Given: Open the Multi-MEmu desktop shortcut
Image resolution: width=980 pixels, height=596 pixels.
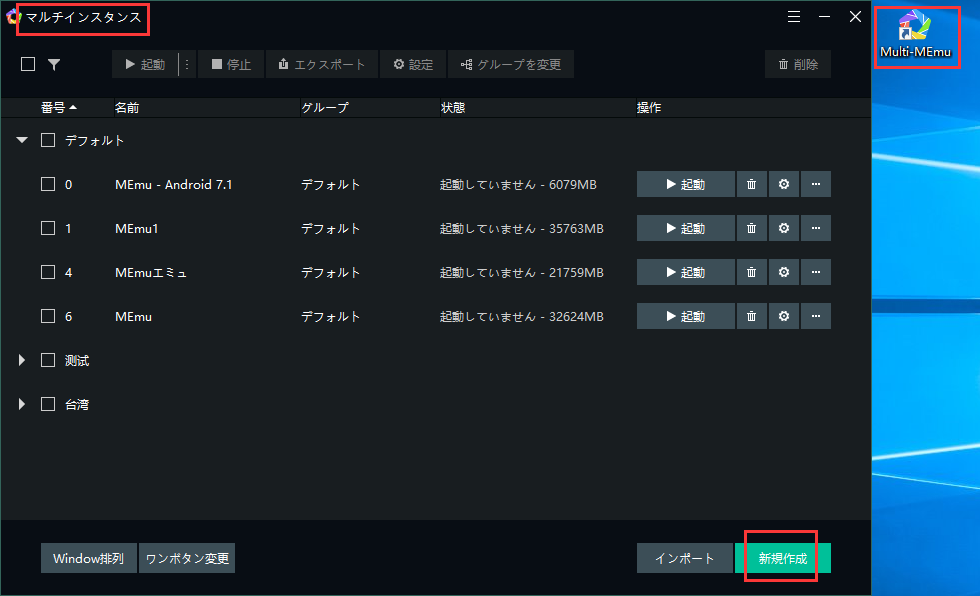Looking at the screenshot, I should click(x=916, y=35).
